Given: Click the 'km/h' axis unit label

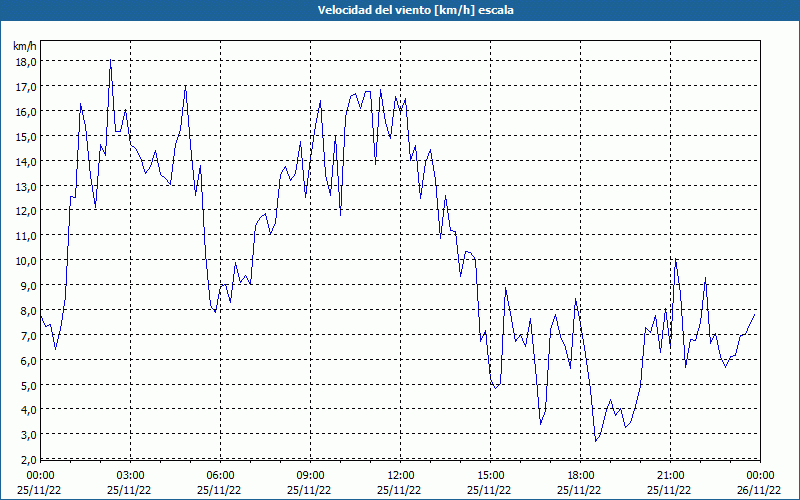Looking at the screenshot, I should pyautogui.click(x=24, y=46).
